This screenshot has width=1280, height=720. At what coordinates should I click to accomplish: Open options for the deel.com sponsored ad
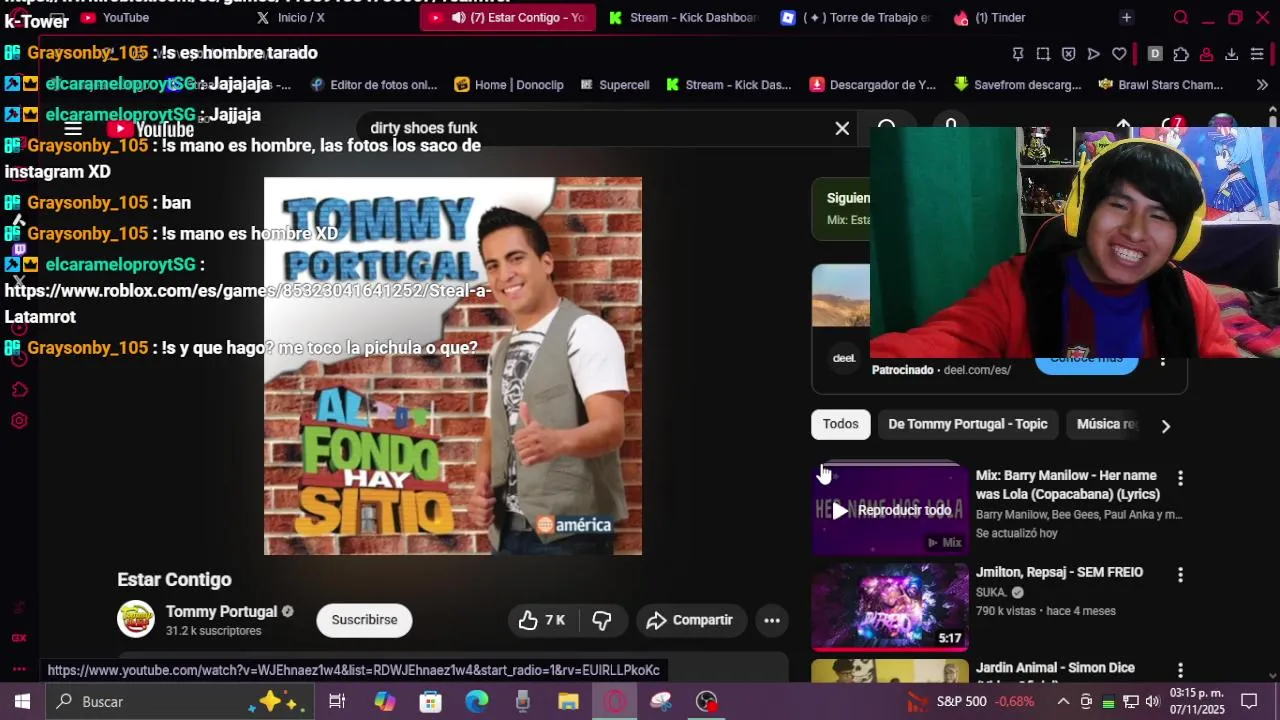pyautogui.click(x=1162, y=361)
